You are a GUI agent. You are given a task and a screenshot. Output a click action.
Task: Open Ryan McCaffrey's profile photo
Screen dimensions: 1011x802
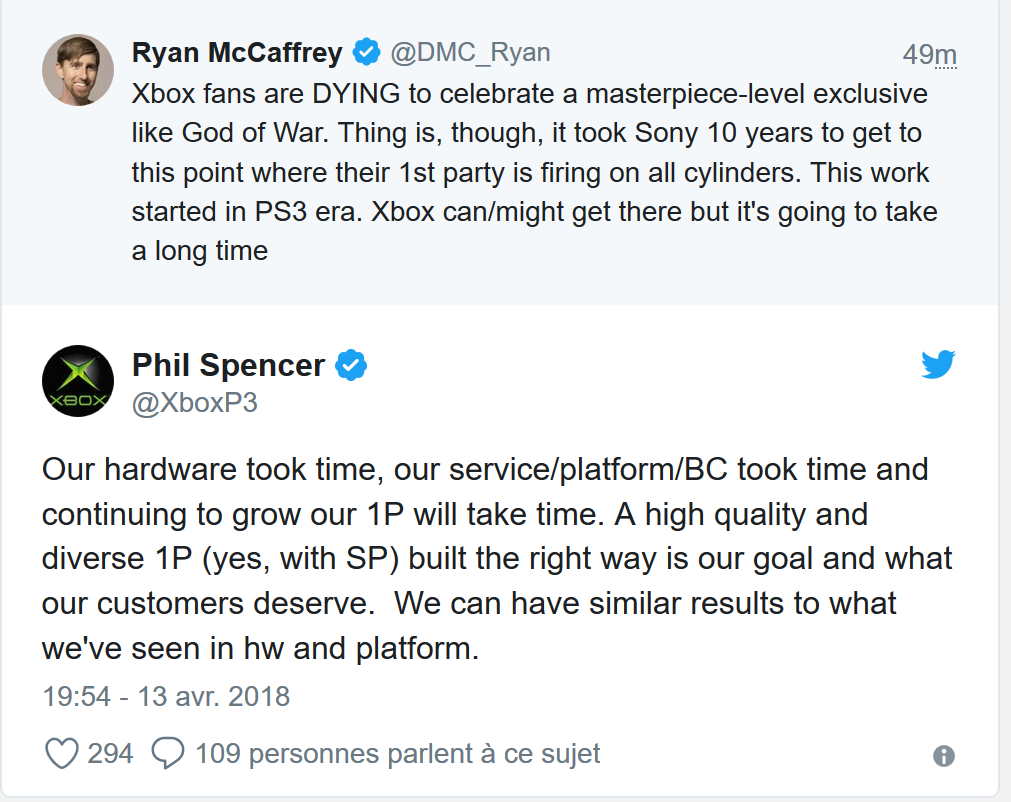point(78,70)
